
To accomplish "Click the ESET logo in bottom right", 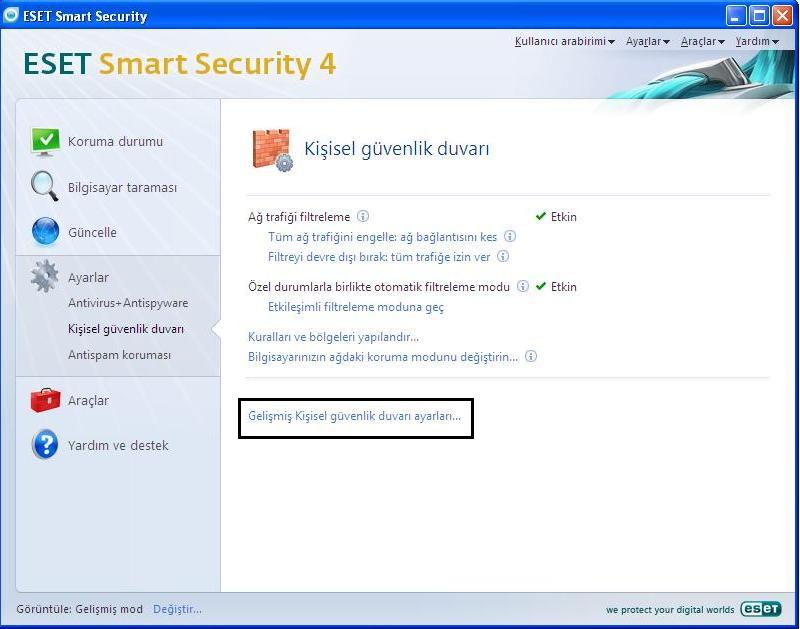I will (x=761, y=609).
